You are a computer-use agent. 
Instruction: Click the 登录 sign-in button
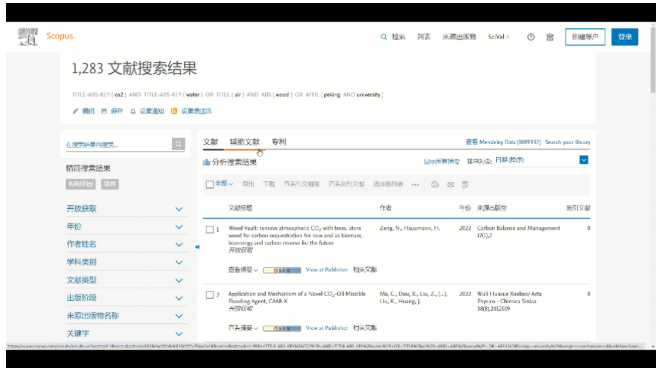(625, 37)
